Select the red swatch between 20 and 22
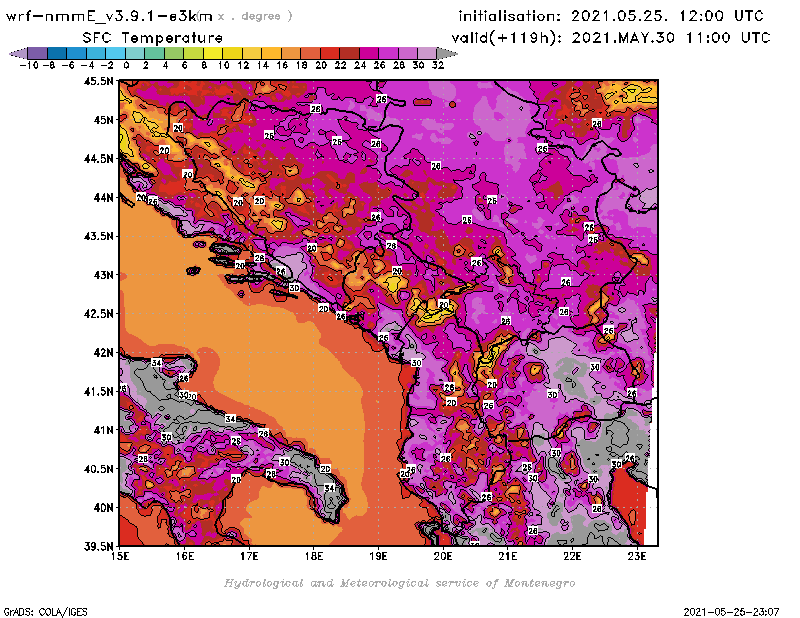Image resolution: width=800 pixels, height=618 pixels. point(329,52)
